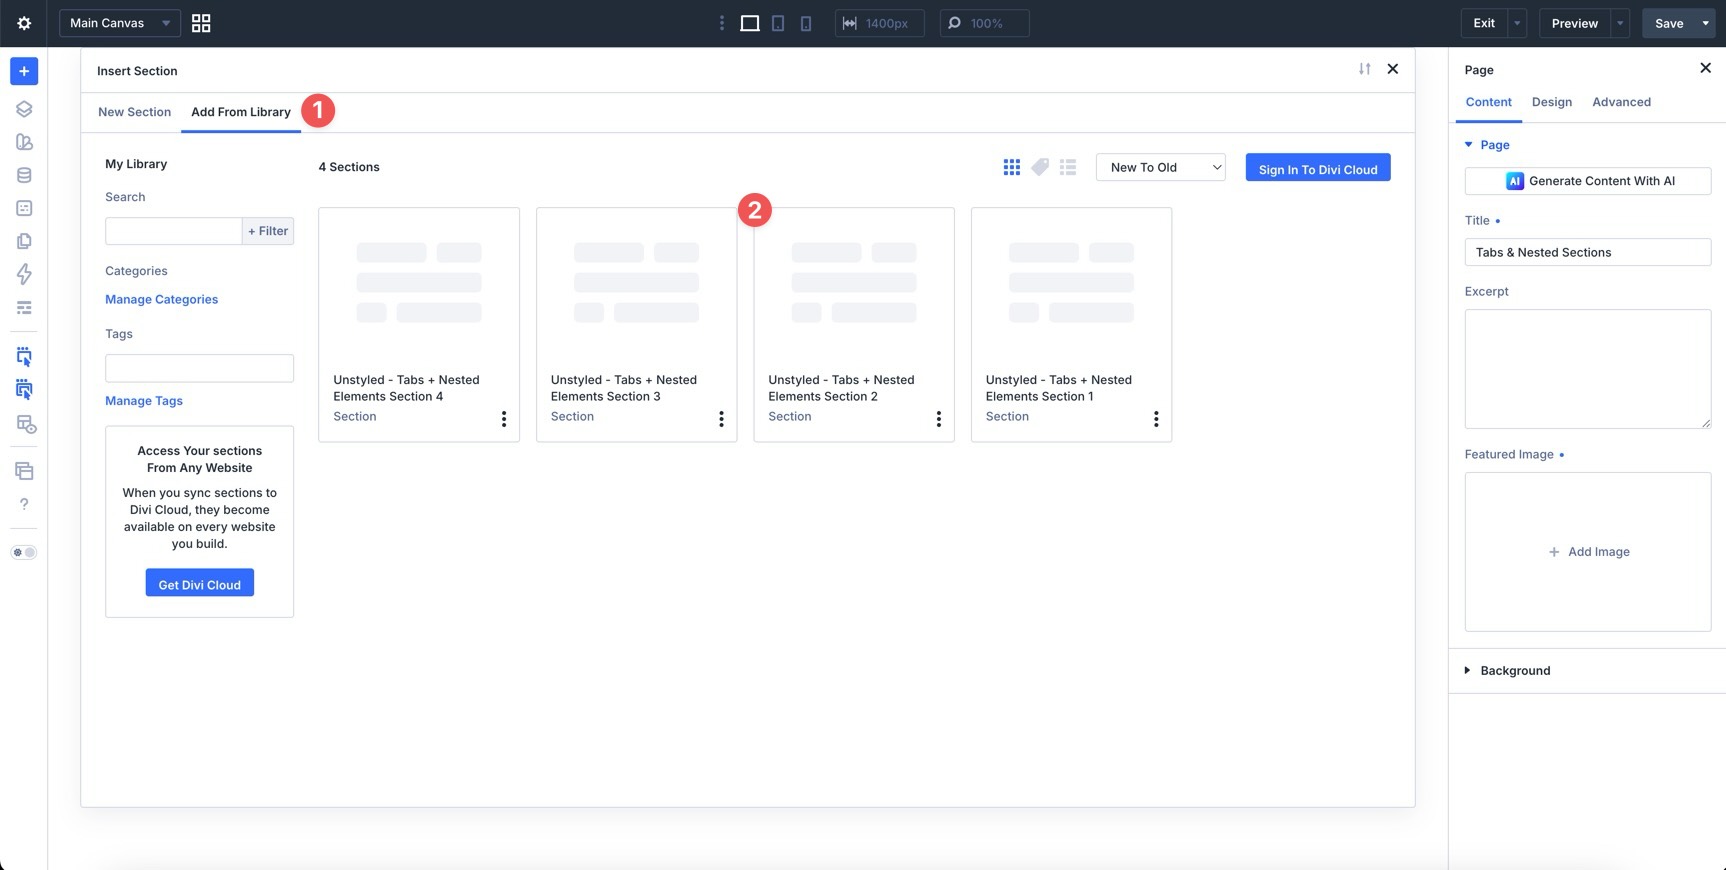This screenshot has height=870, width=1726.
Task: Switch library to grid view
Action: pos(1012,167)
